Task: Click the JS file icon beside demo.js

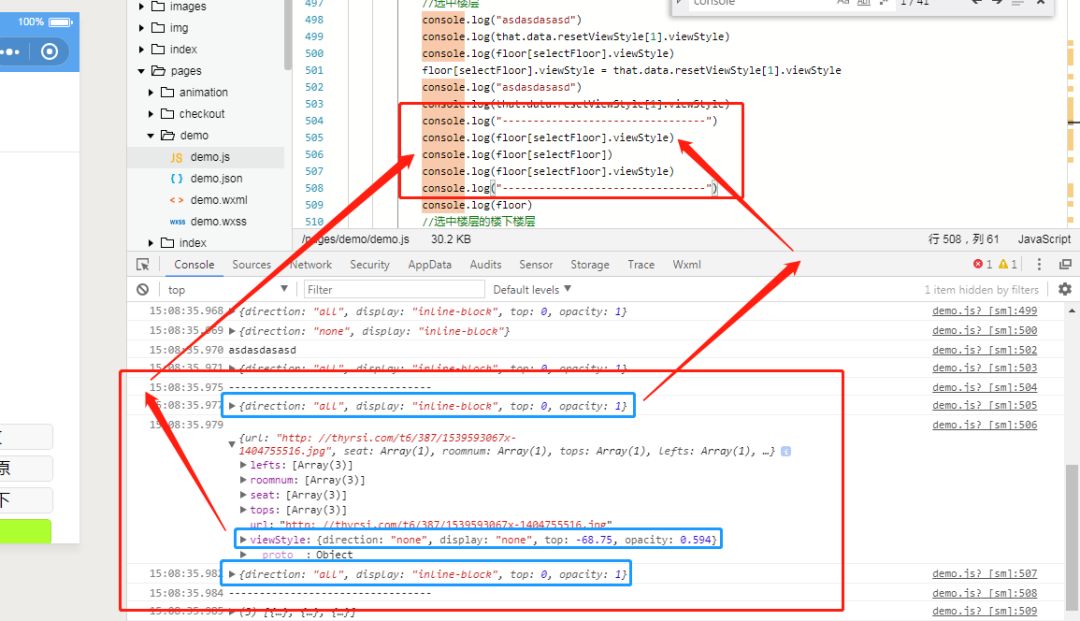Action: (x=176, y=158)
